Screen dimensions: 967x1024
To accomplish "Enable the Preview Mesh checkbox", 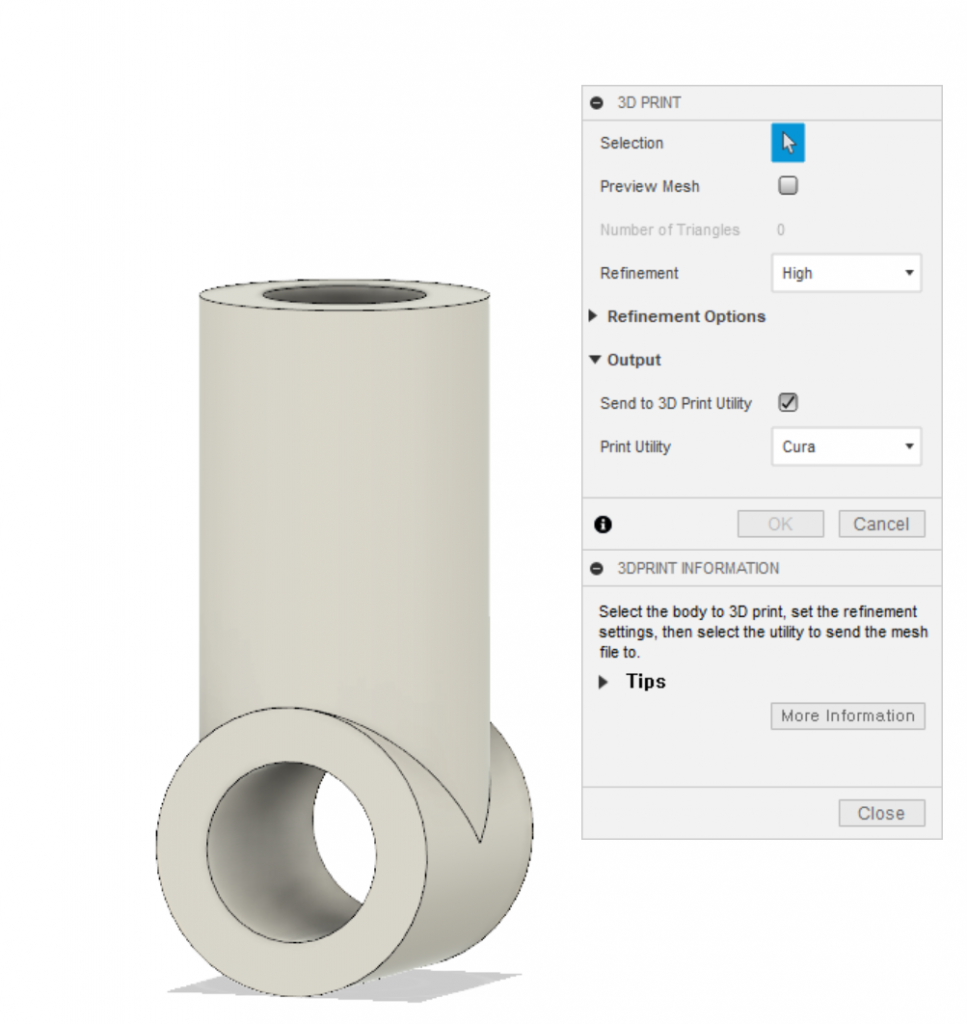I will [x=787, y=185].
